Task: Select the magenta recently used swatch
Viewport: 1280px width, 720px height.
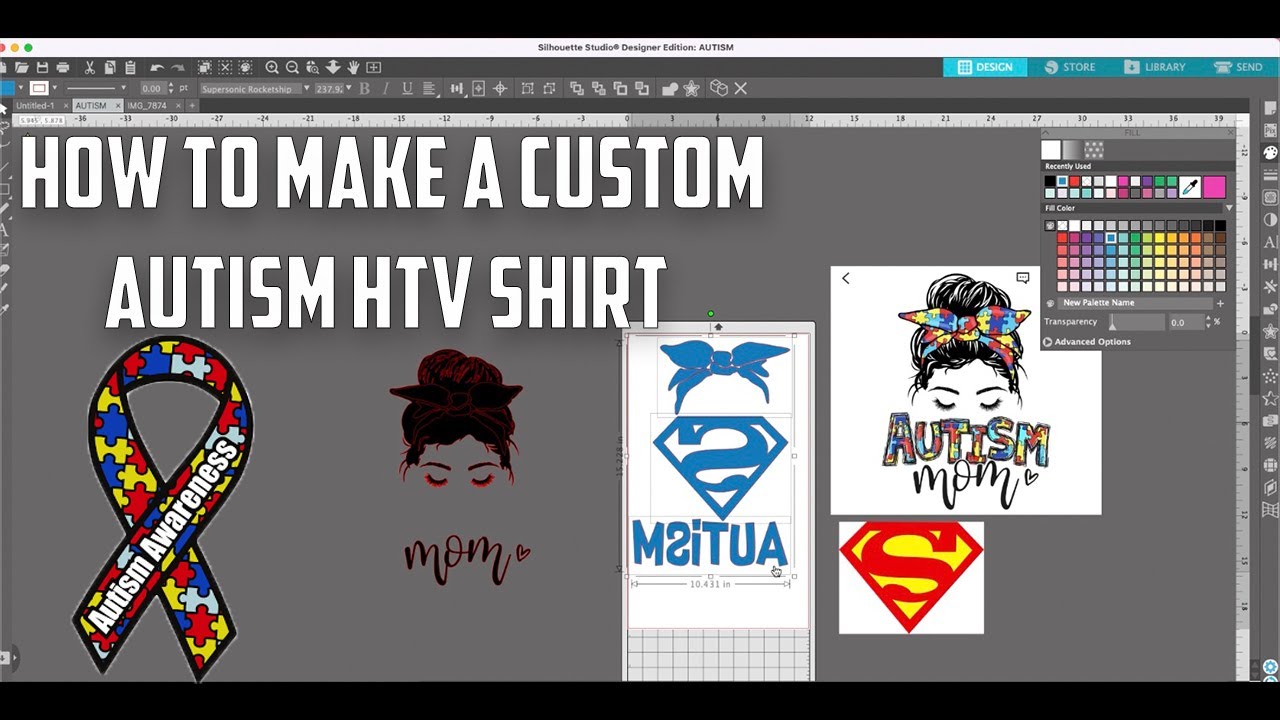Action: [1123, 181]
